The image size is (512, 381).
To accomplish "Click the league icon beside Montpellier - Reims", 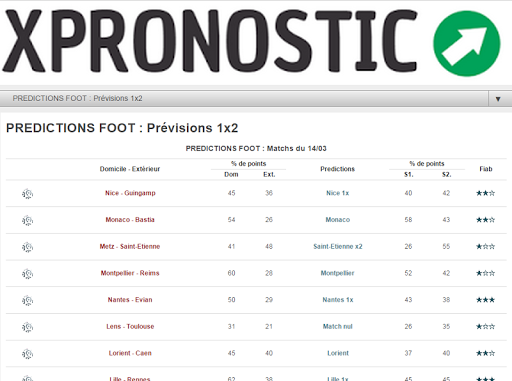I will click(27, 274).
